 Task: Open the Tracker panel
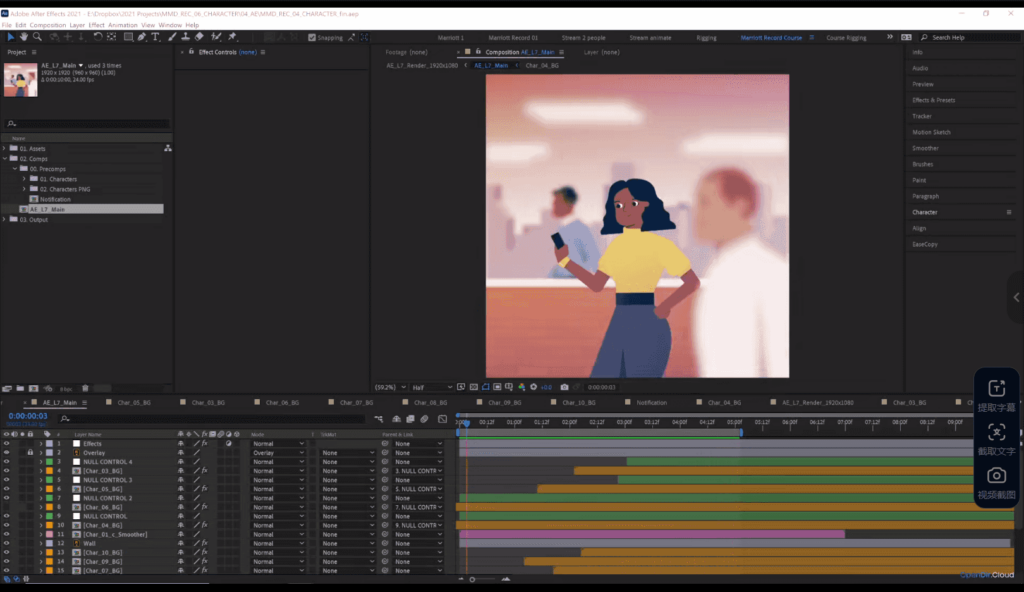[922, 116]
